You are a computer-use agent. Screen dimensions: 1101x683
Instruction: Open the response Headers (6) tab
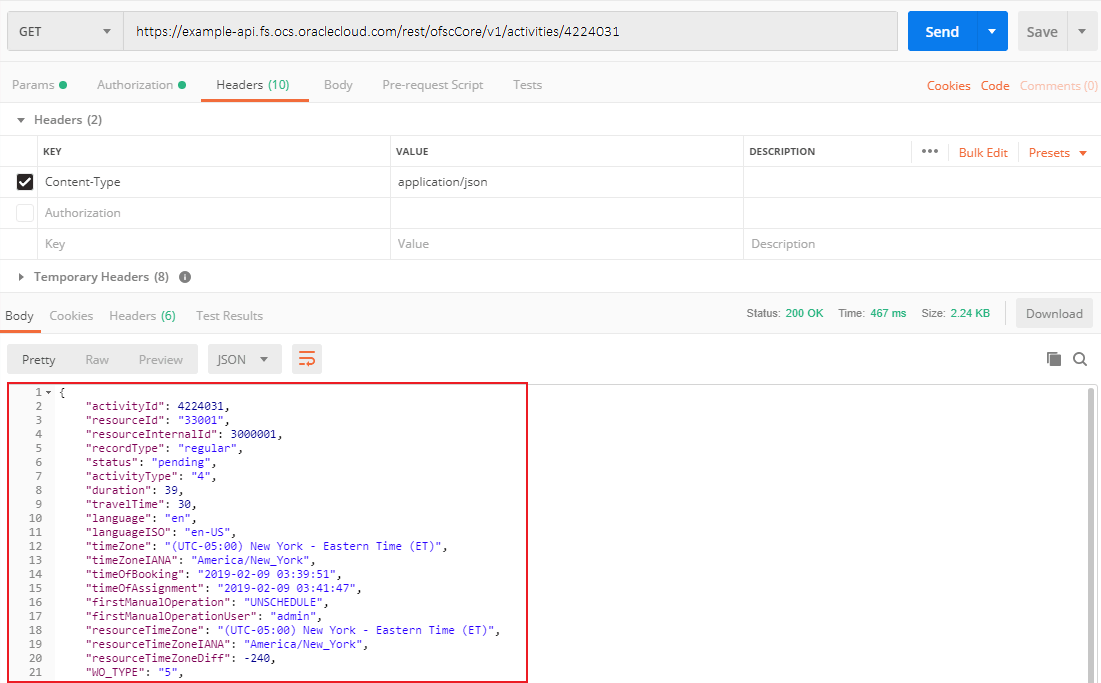pos(143,316)
